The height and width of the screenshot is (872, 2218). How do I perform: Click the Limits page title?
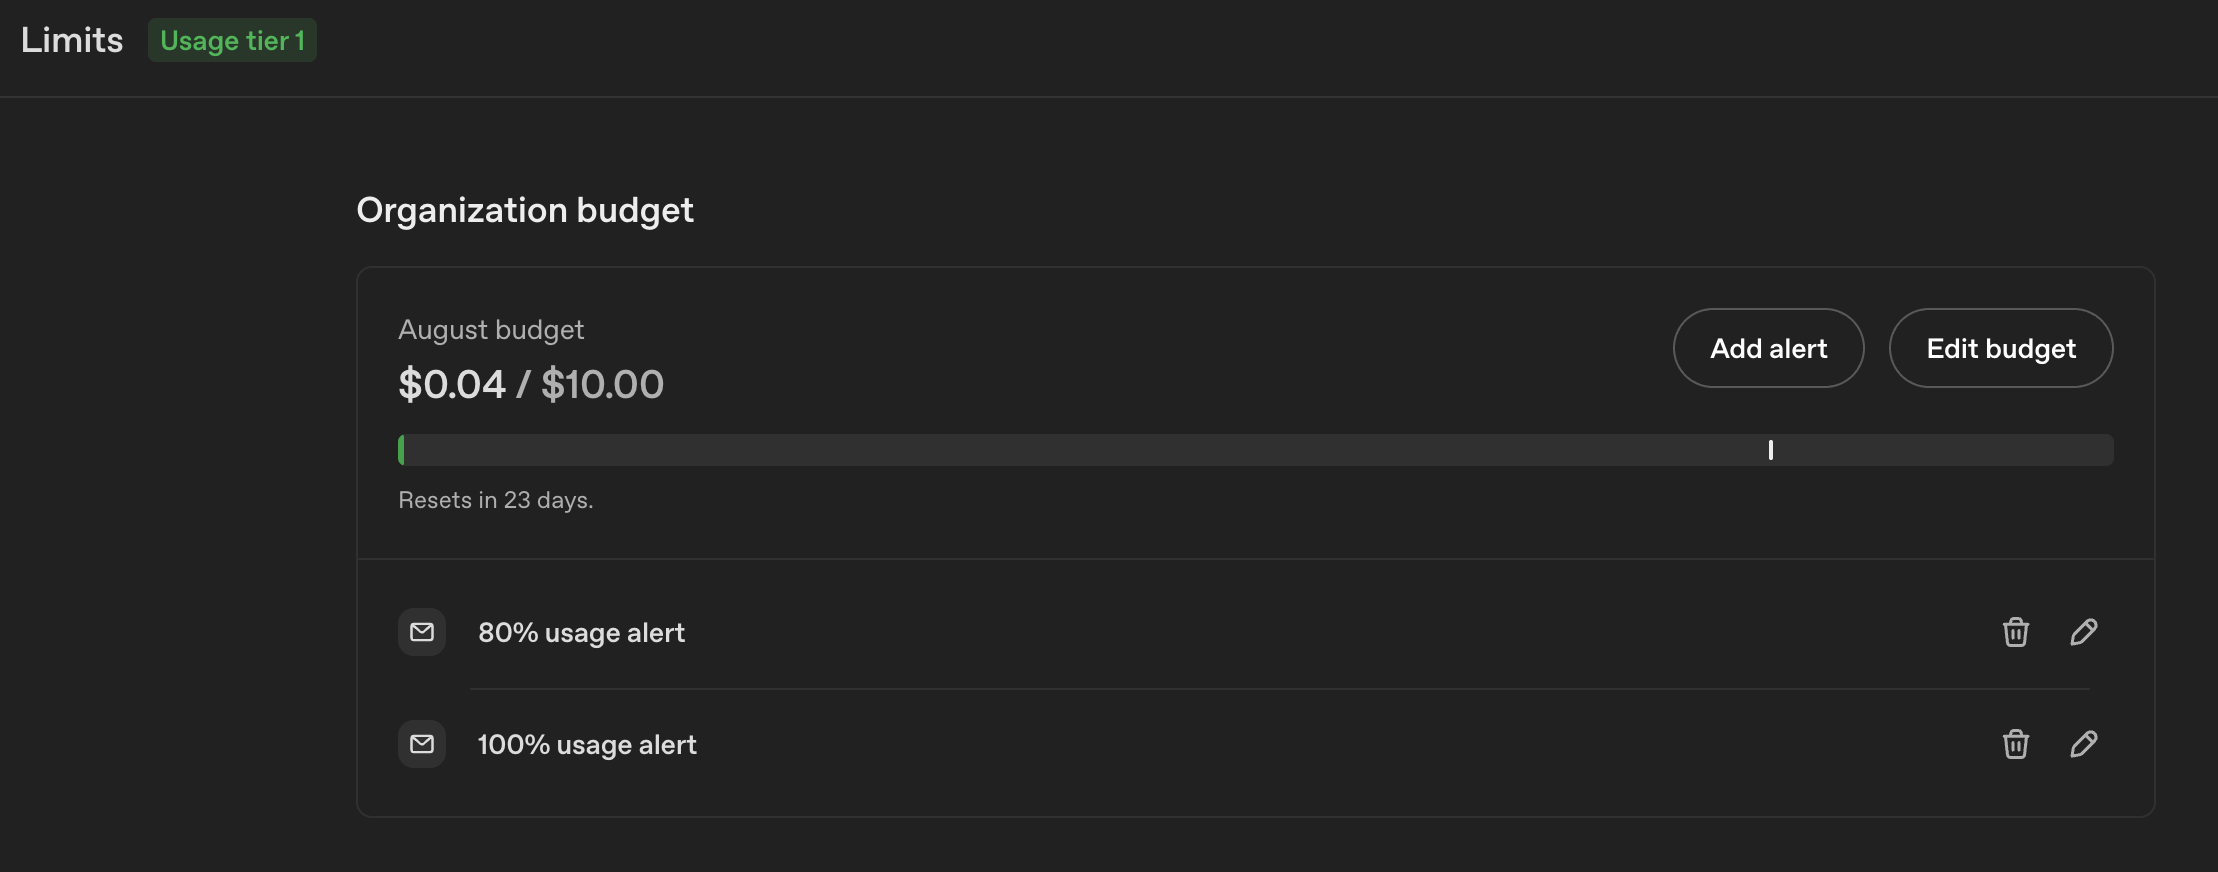pyautogui.click(x=72, y=40)
